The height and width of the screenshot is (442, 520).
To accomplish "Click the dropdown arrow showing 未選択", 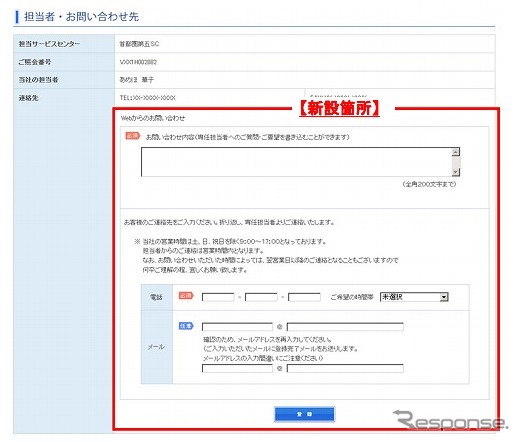I will pos(444,297).
